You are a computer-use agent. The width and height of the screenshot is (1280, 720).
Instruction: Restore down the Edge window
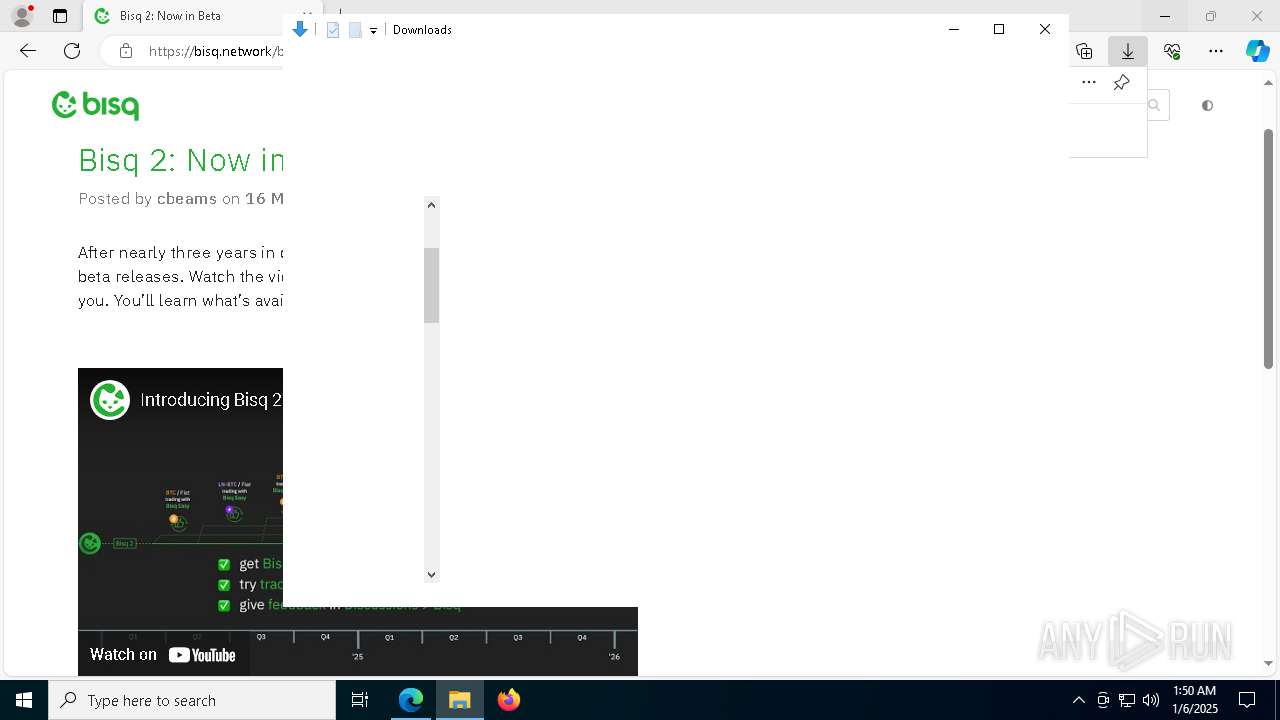click(x=1211, y=16)
